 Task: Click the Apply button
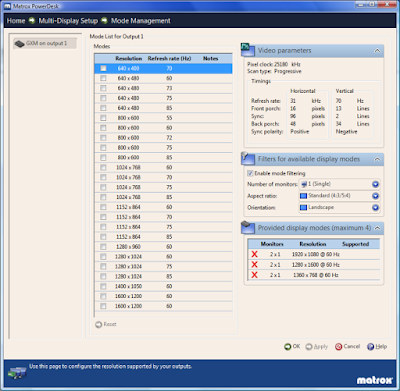point(317,347)
